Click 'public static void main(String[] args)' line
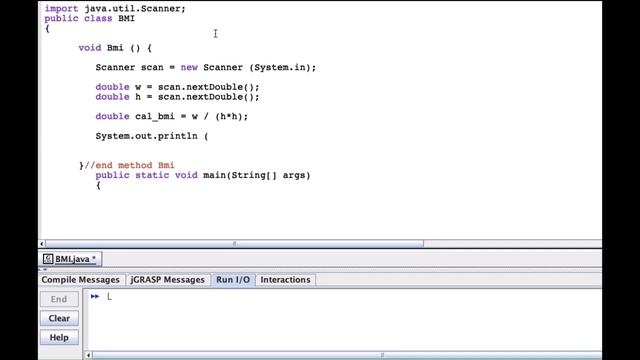 coord(203,175)
